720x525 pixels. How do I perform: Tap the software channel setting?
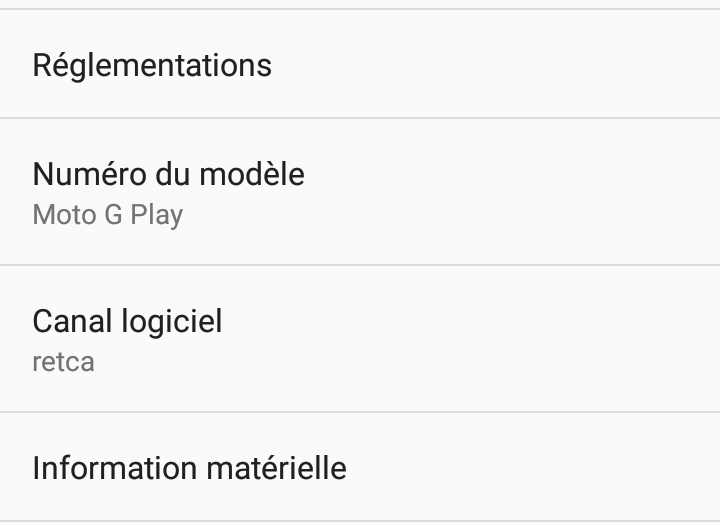pos(360,339)
